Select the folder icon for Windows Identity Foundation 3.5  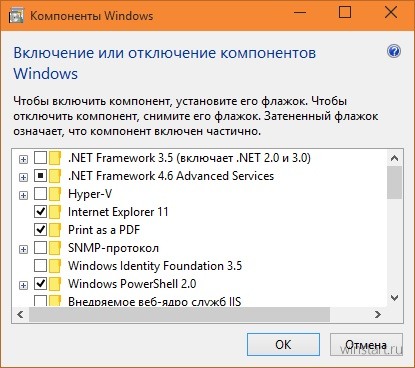(x=55, y=266)
